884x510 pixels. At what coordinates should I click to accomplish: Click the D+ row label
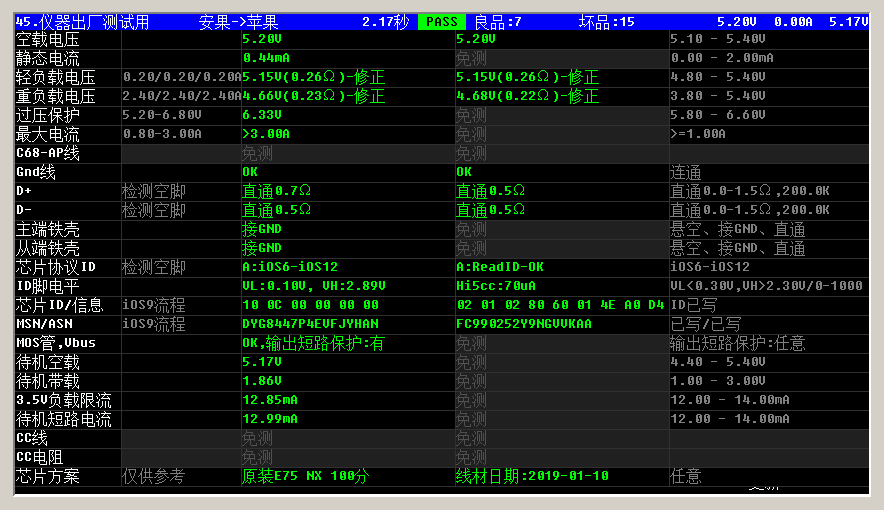coord(27,191)
